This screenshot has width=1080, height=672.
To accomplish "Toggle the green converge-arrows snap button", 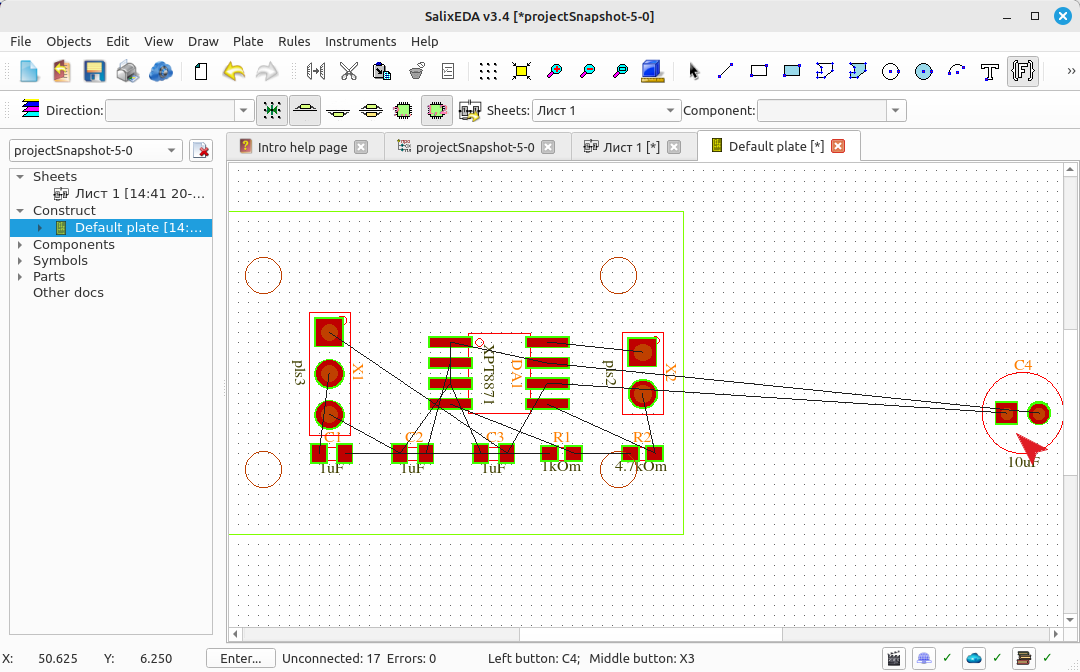I will (x=272, y=110).
